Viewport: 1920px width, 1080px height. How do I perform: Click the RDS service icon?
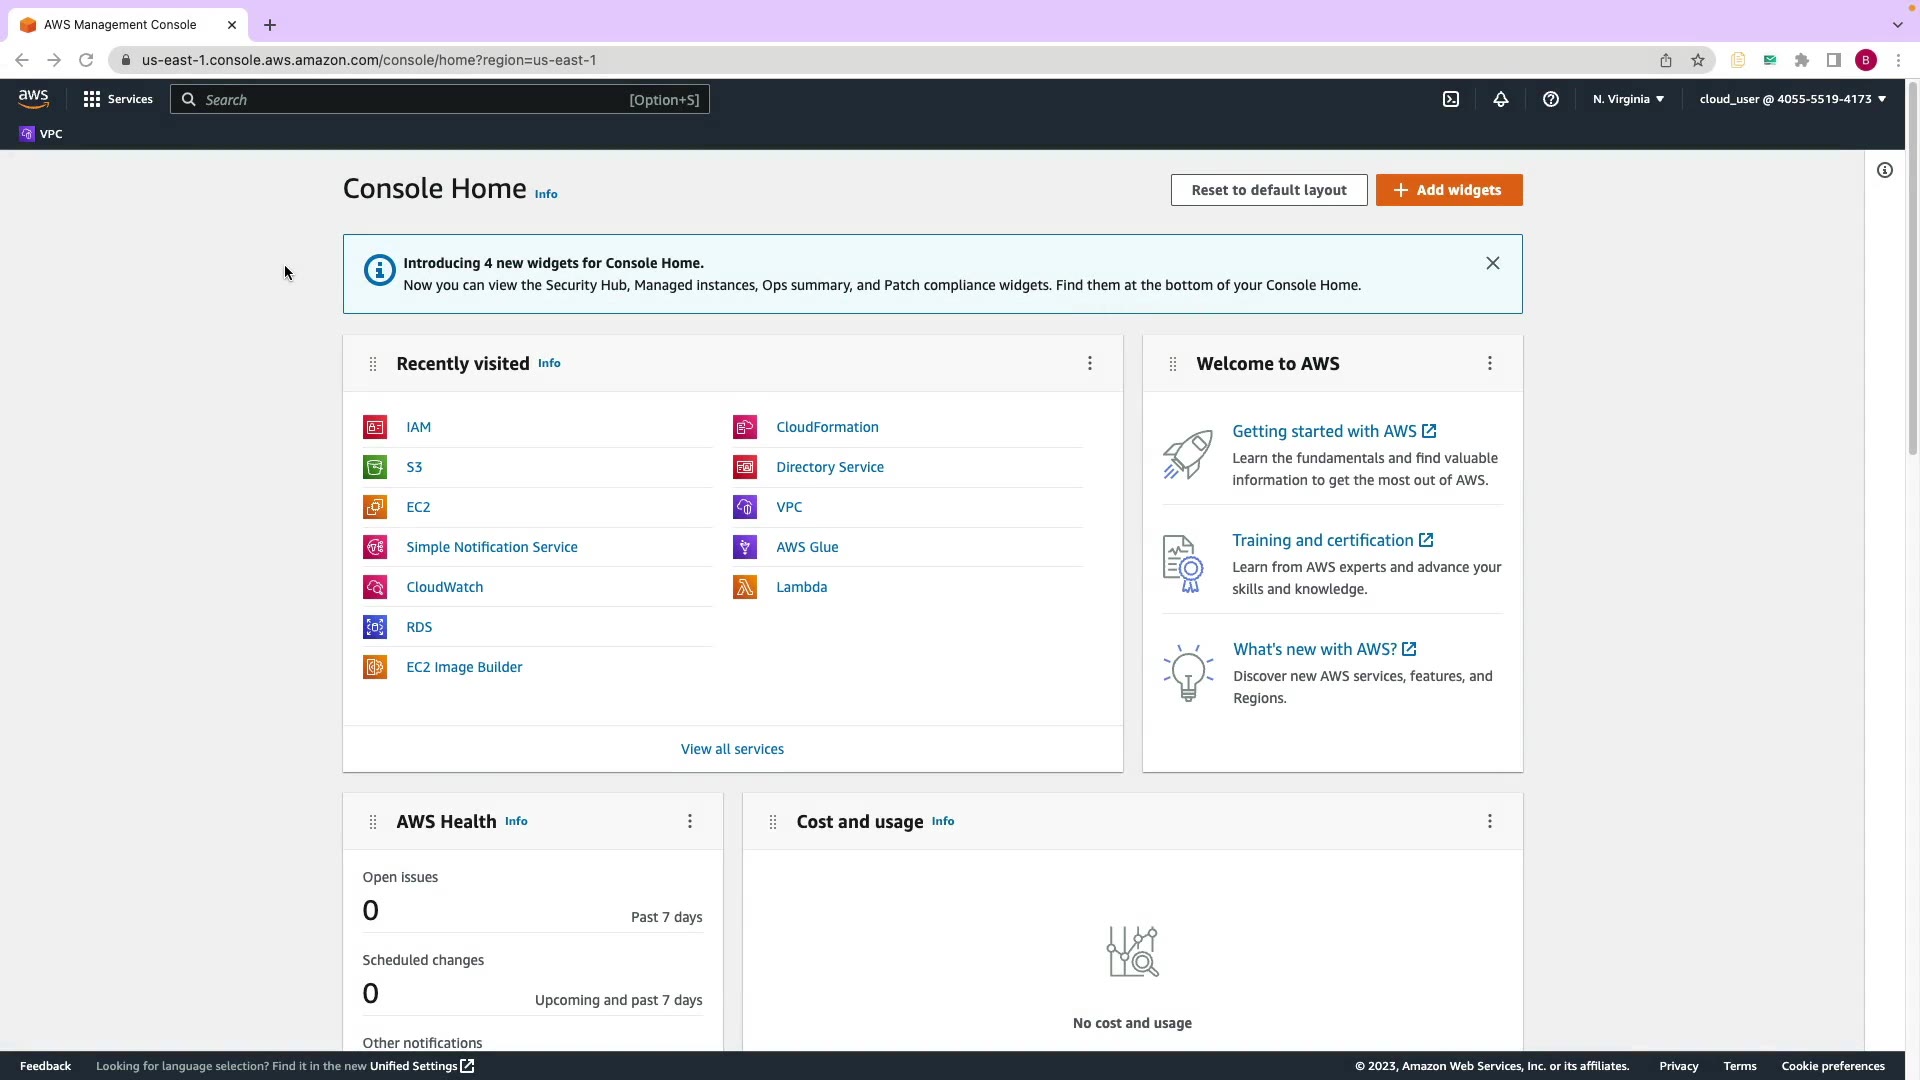(x=375, y=627)
